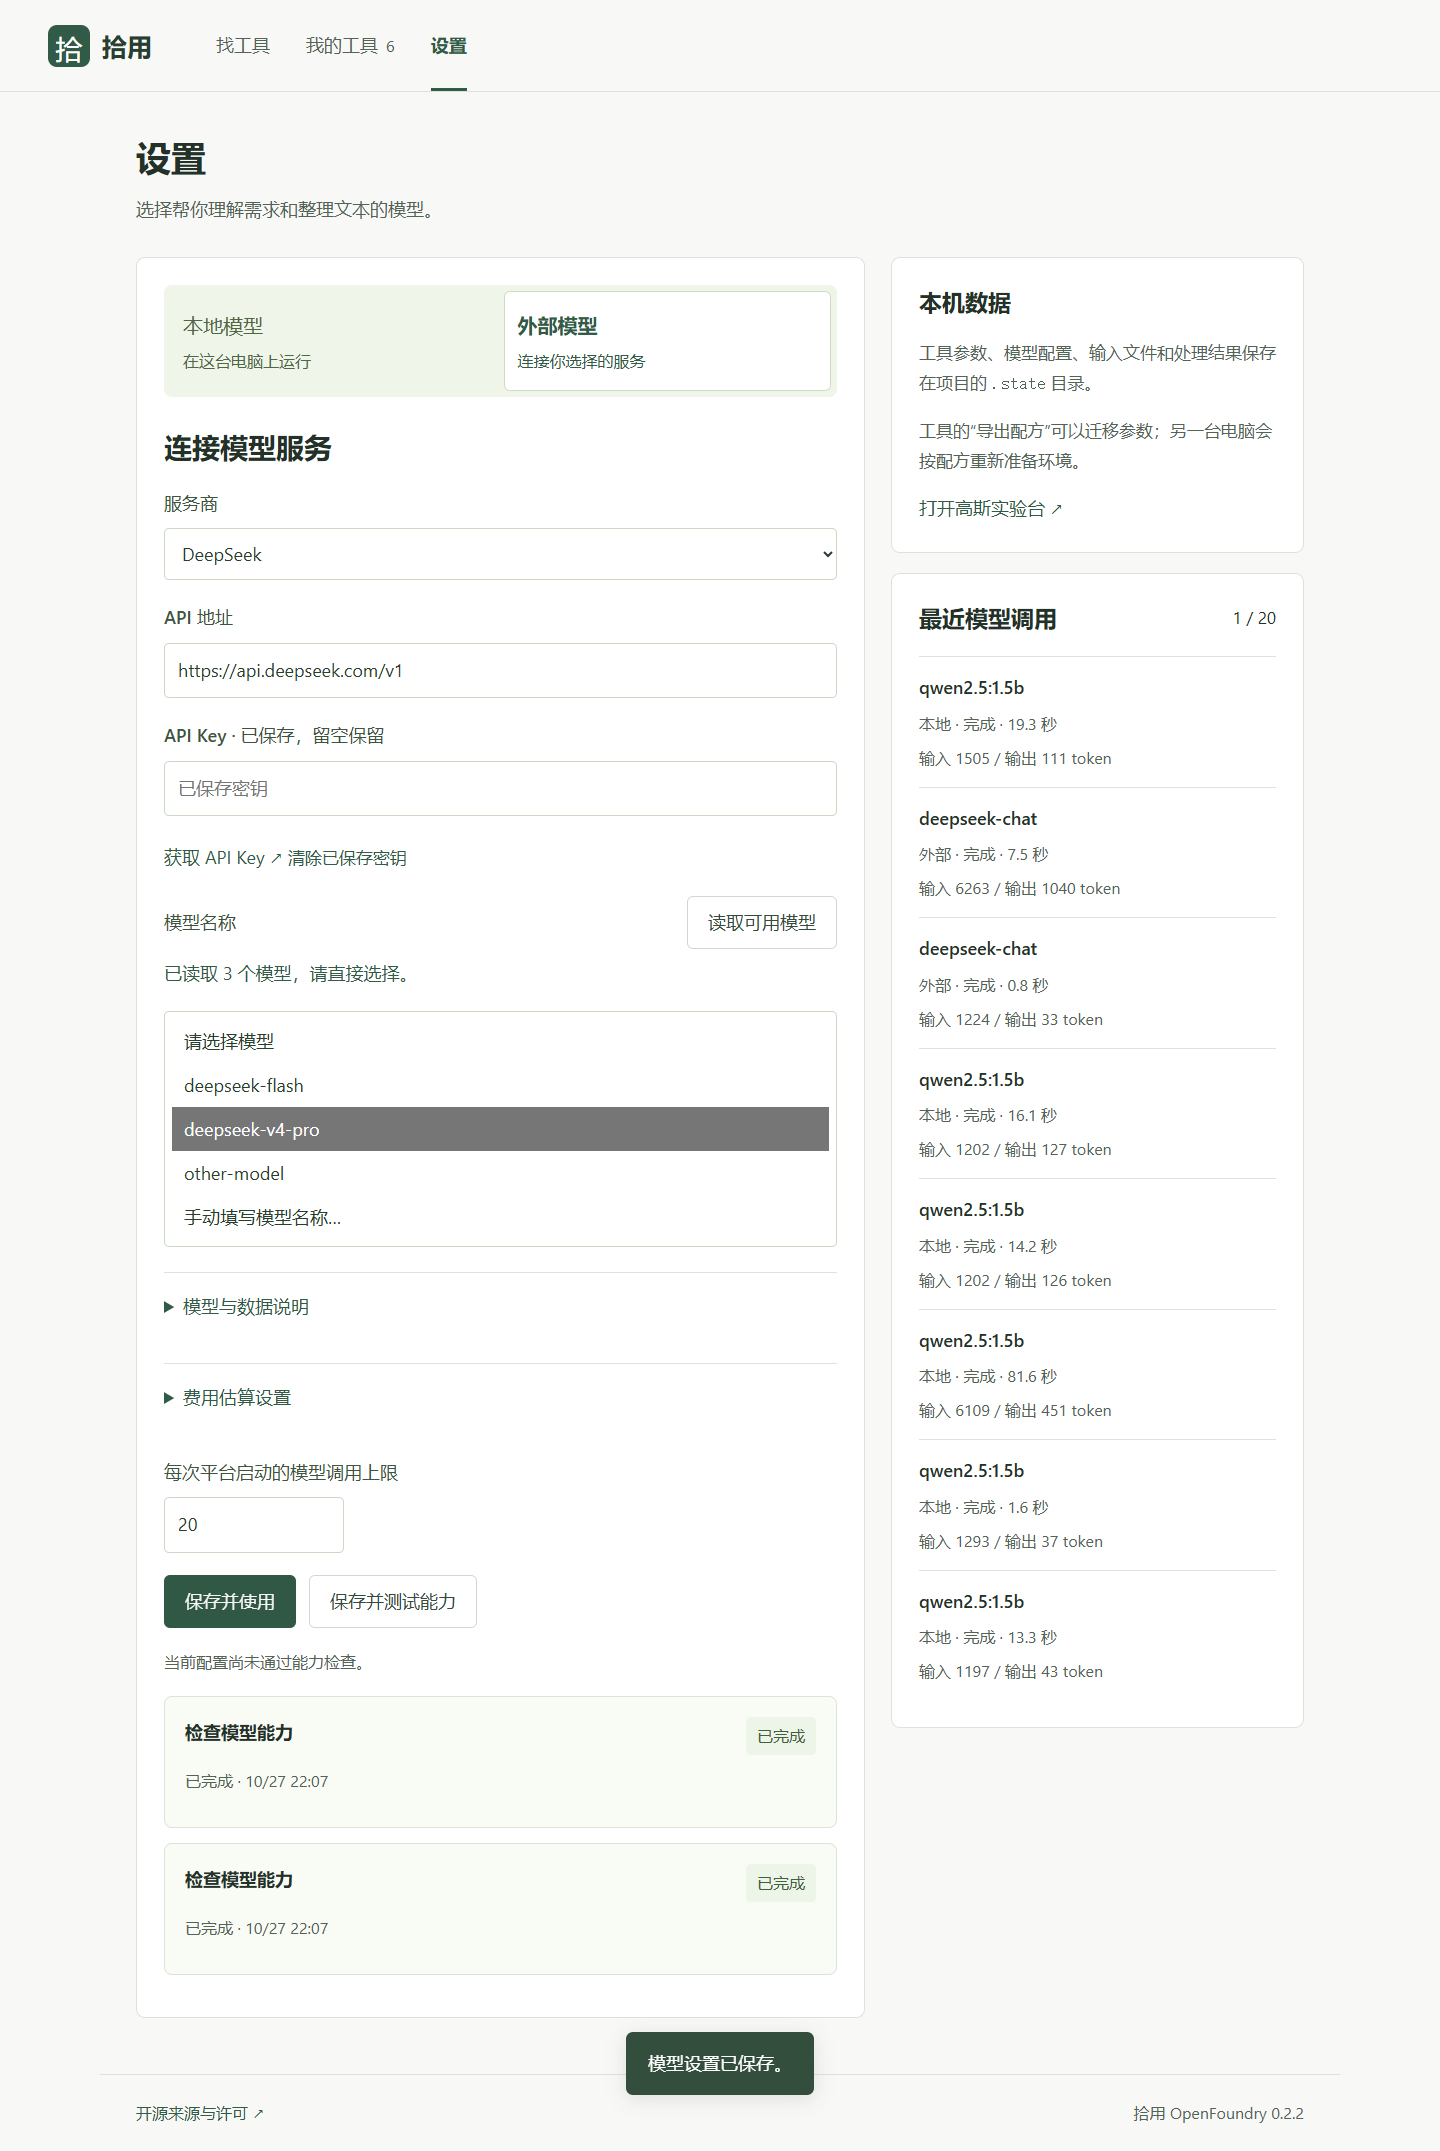1440x2151 pixels.
Task: Click the API Key input field
Action: 500,788
